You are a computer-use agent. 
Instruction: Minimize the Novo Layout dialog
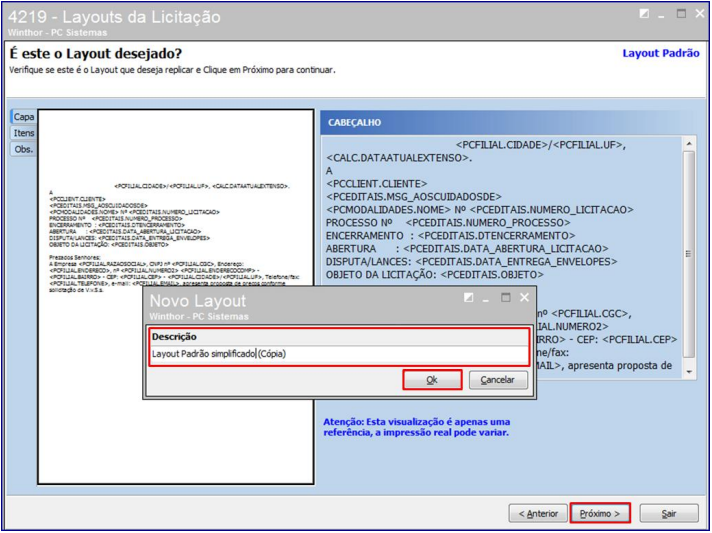tap(485, 299)
